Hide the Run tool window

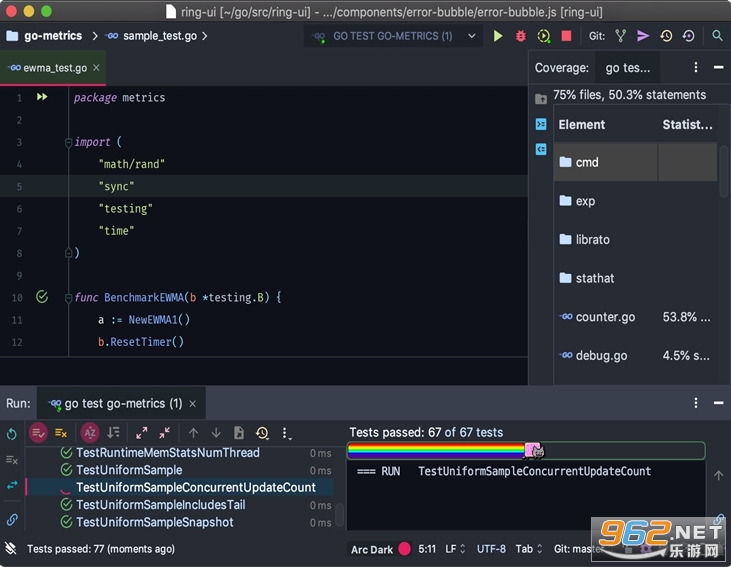pyautogui.click(x=718, y=403)
